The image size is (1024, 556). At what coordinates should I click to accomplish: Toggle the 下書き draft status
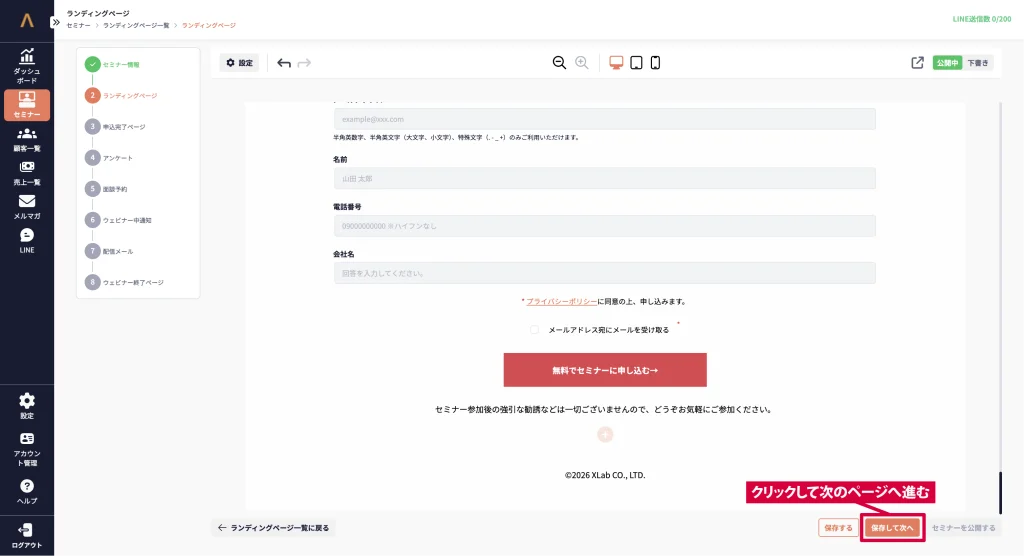(x=977, y=63)
